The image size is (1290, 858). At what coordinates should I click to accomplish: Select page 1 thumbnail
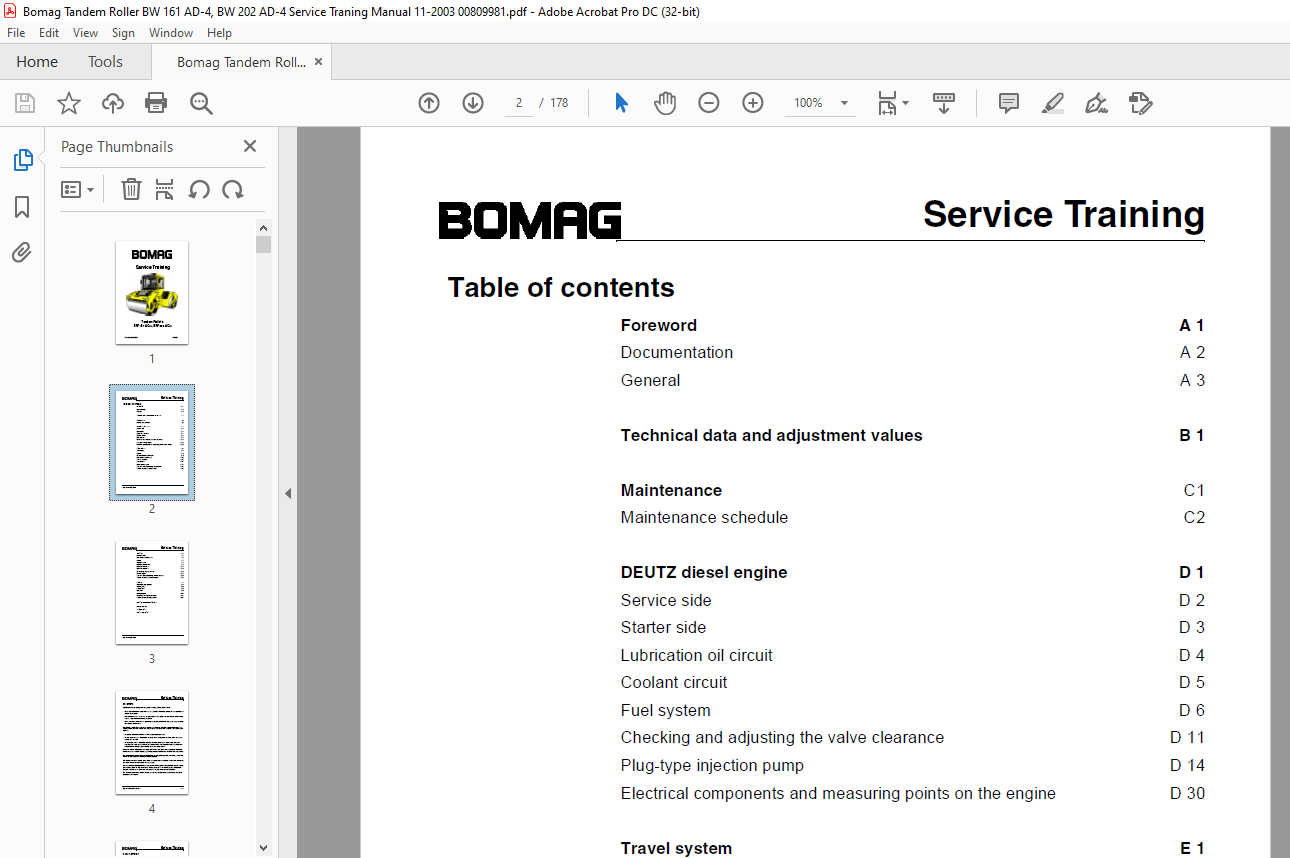pyautogui.click(x=152, y=292)
